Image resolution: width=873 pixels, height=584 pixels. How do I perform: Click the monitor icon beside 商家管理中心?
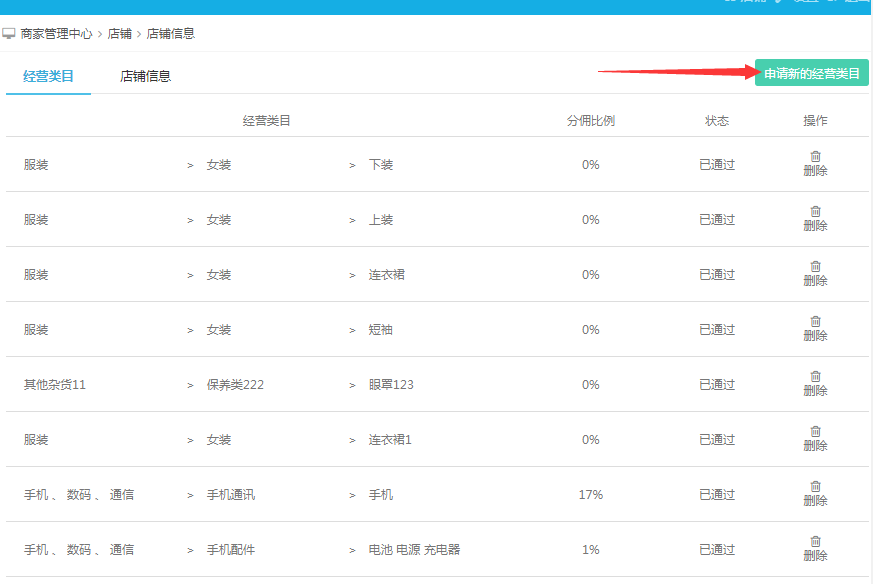coord(9,34)
